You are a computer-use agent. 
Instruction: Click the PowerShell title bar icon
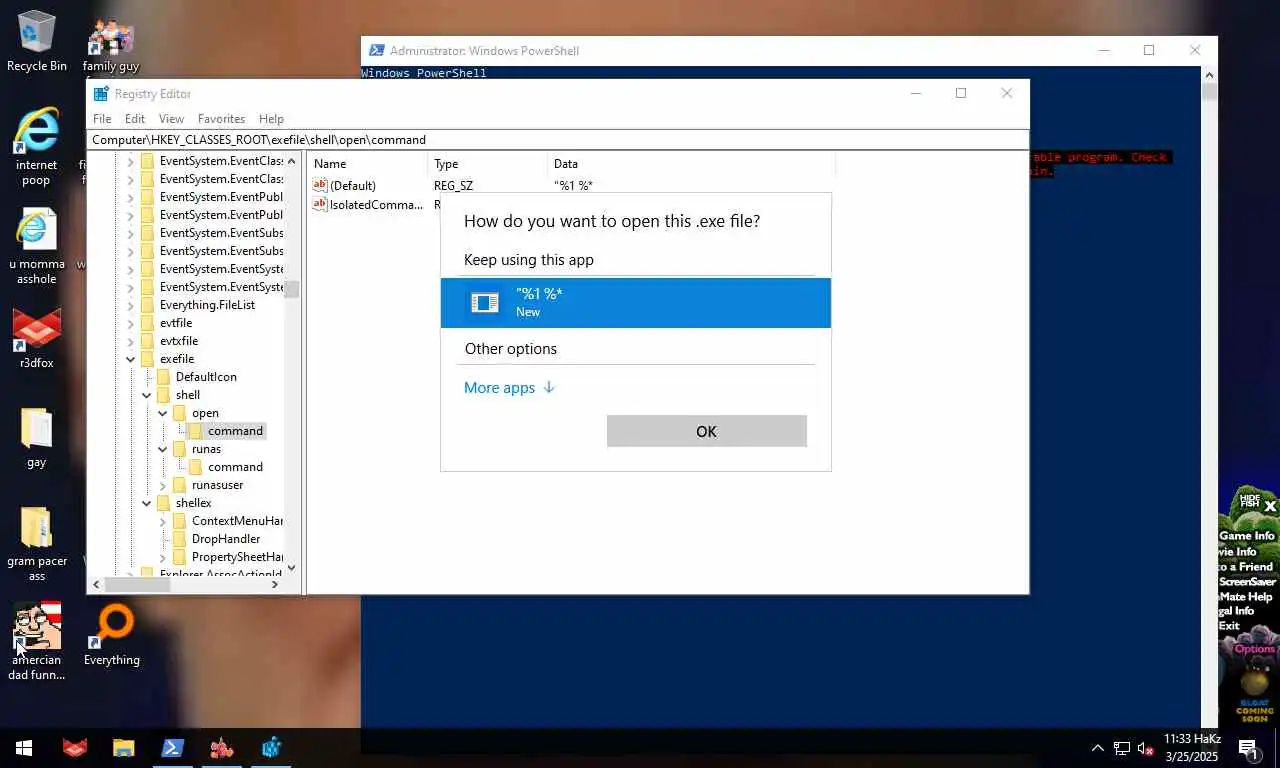tap(376, 50)
